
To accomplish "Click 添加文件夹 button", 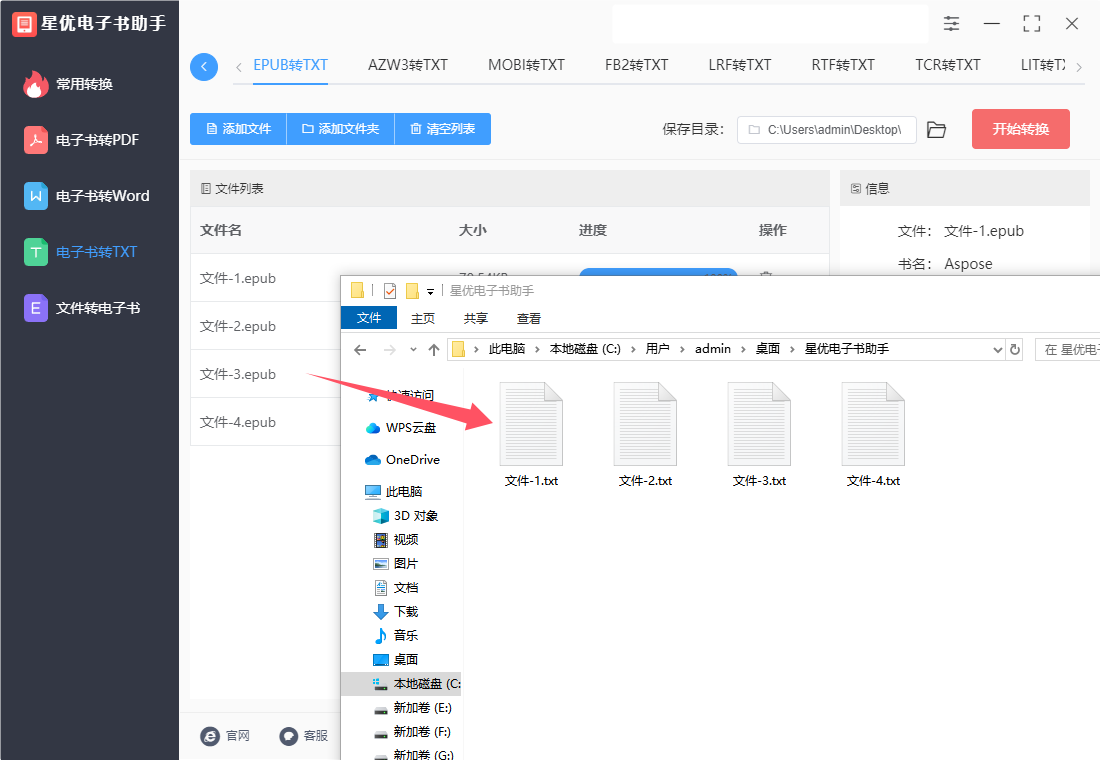I will click(x=340, y=129).
